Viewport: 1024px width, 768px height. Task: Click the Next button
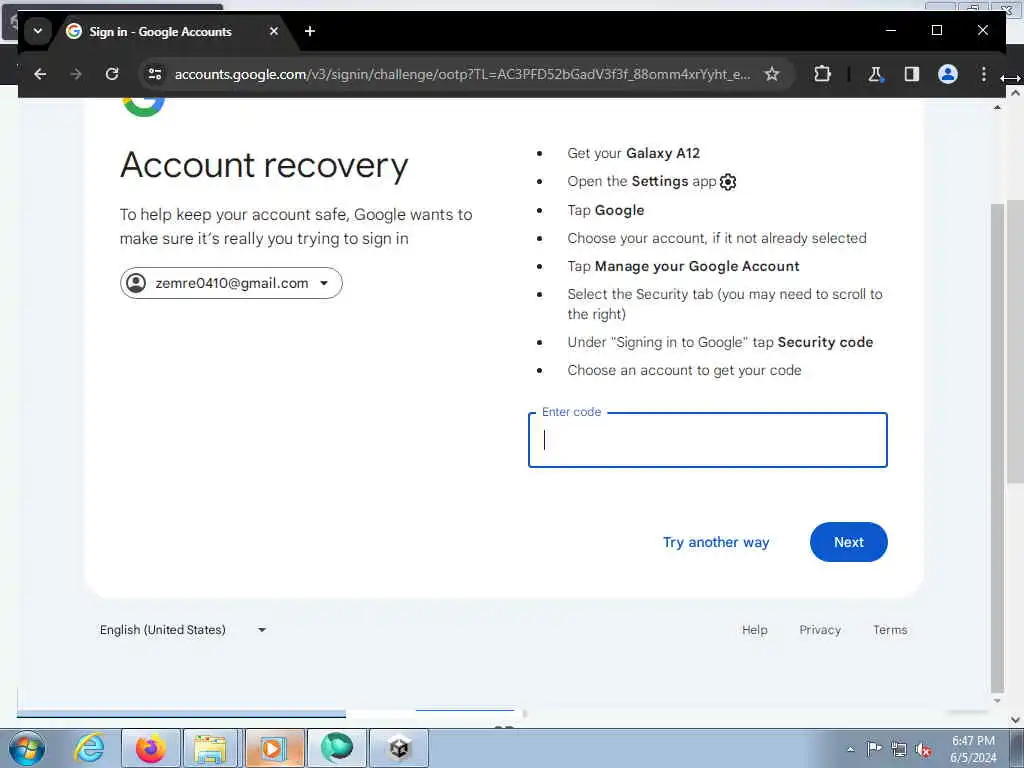[848, 542]
